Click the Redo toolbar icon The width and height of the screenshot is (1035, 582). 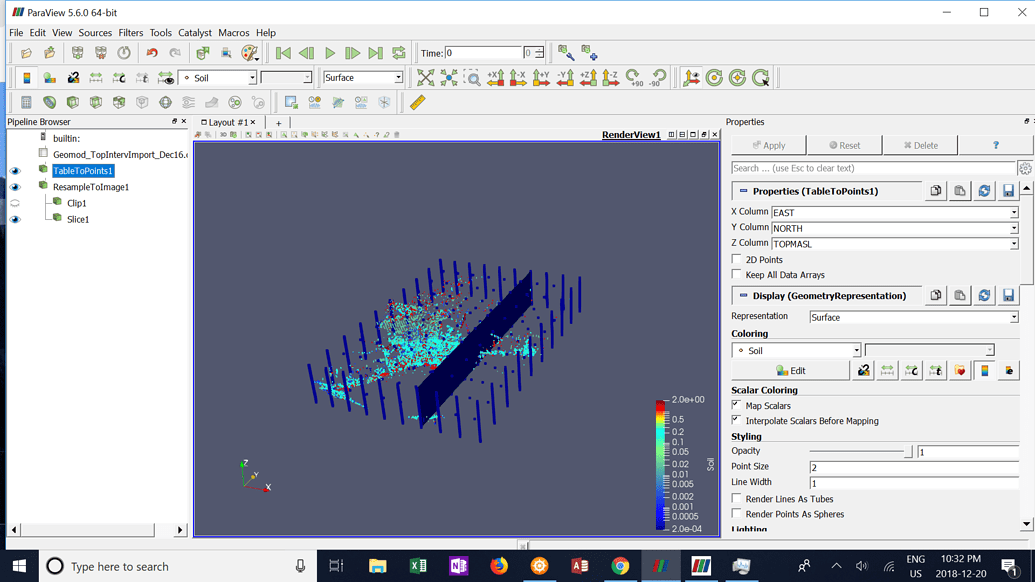175,53
